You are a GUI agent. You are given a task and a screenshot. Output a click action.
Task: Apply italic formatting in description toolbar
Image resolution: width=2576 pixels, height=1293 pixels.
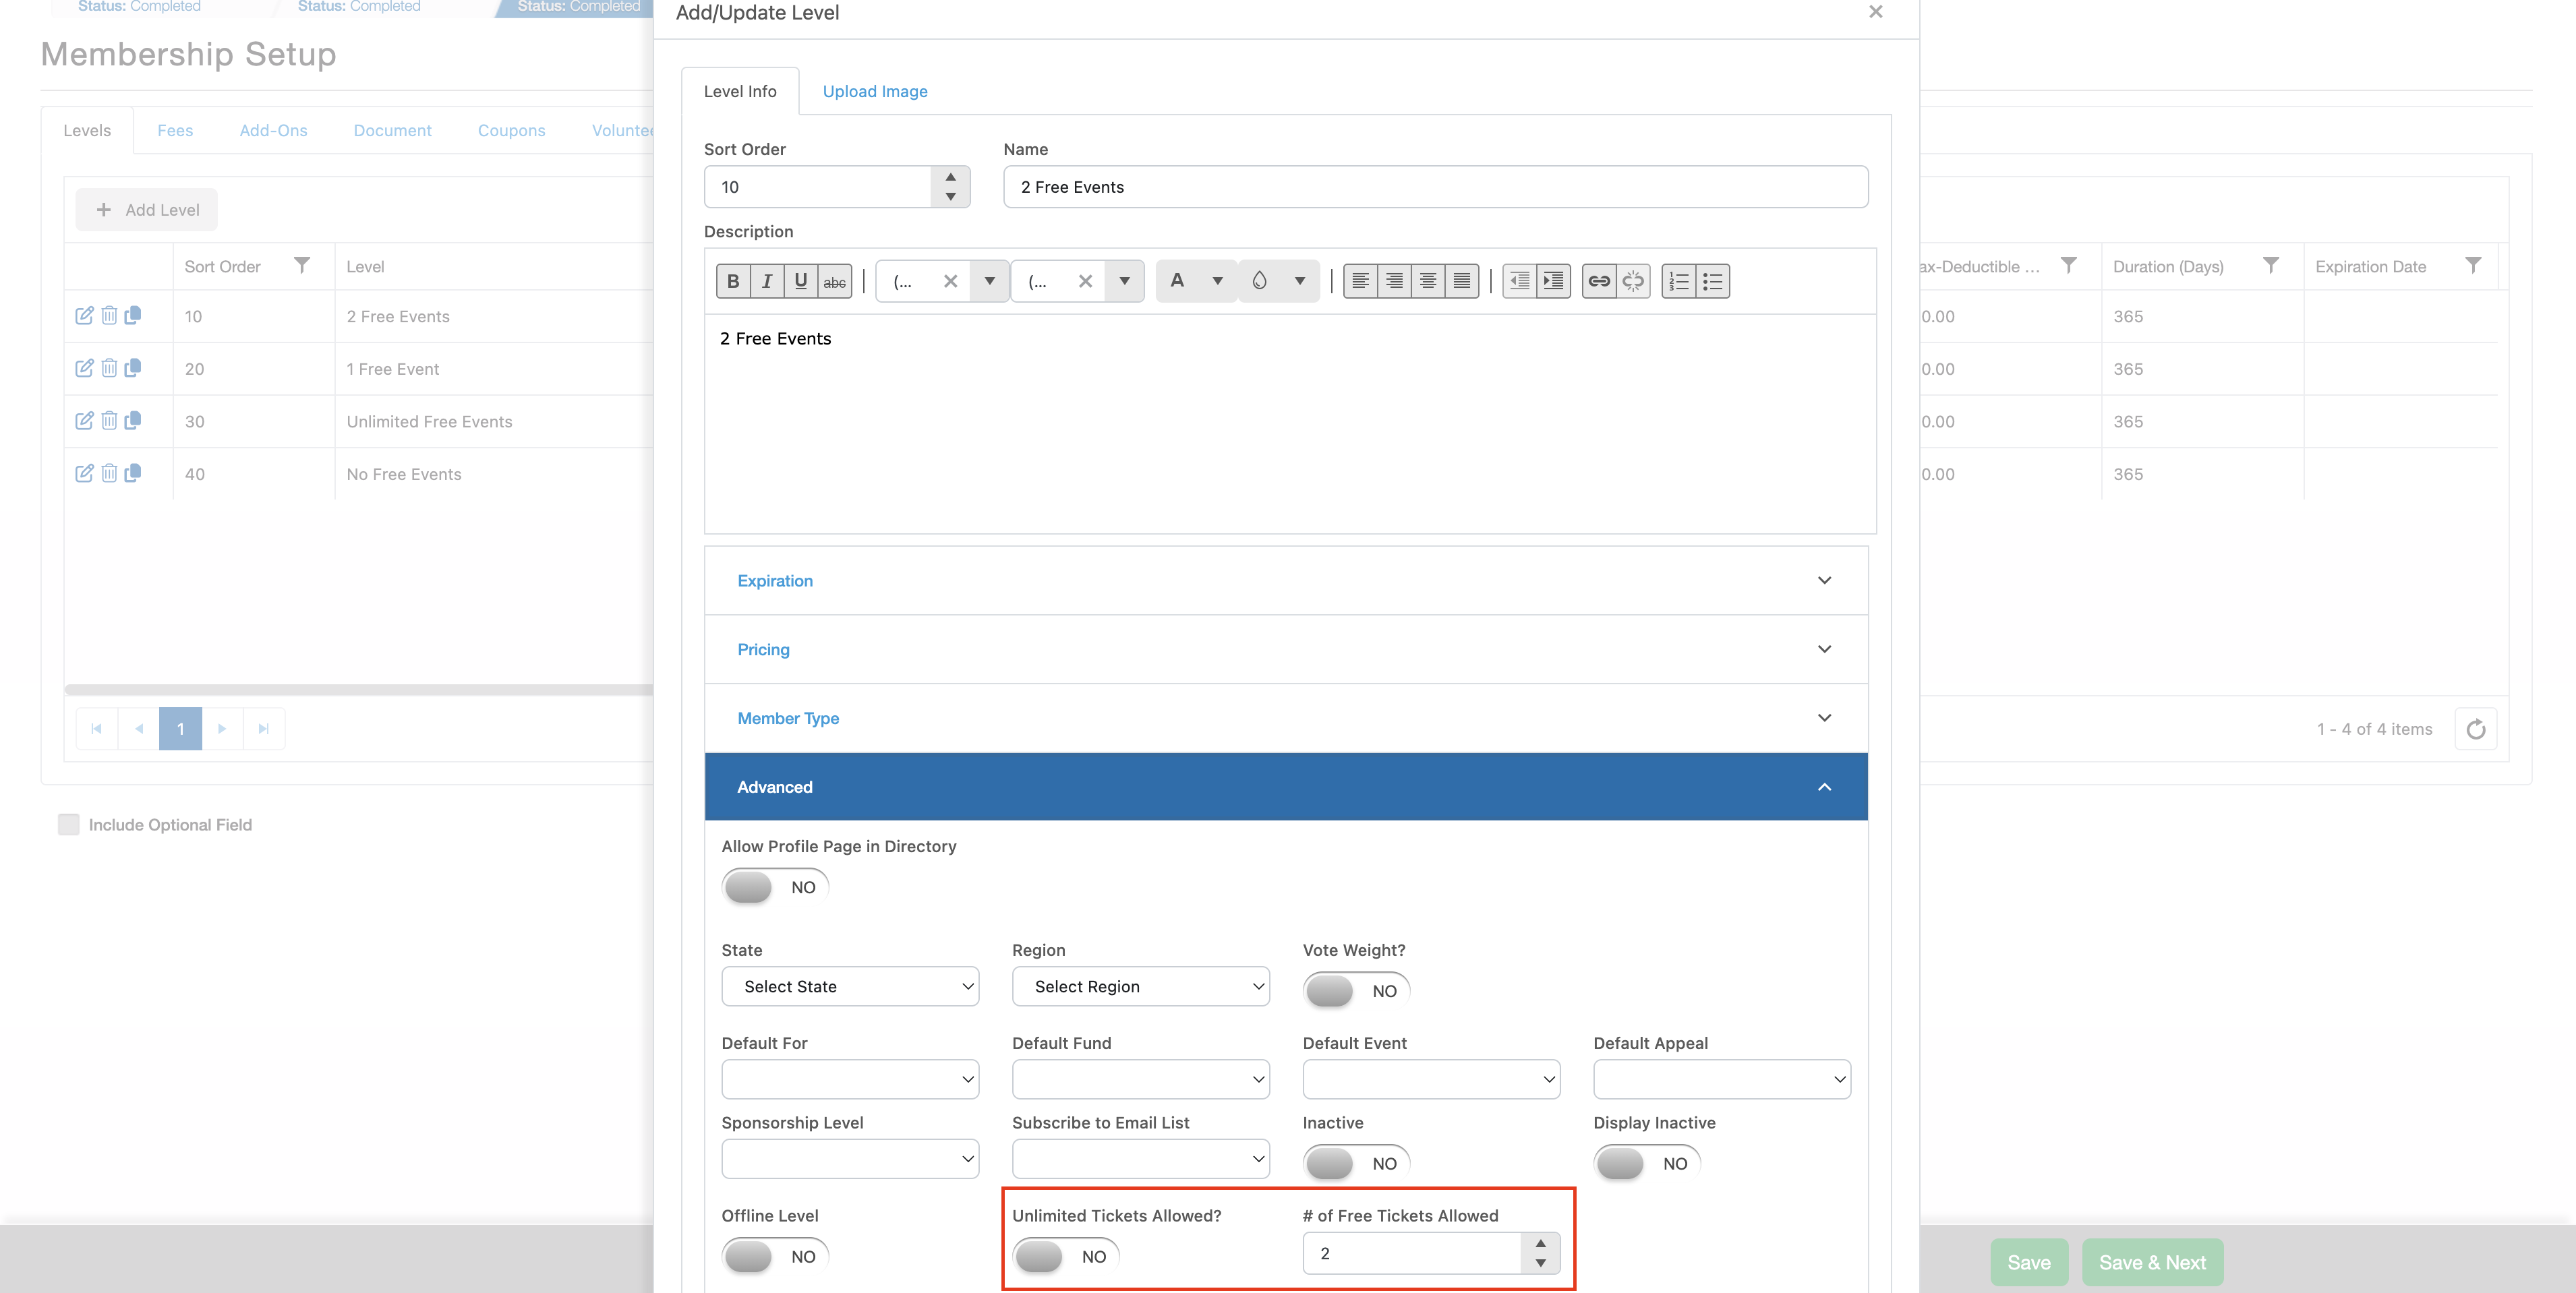pyautogui.click(x=767, y=281)
